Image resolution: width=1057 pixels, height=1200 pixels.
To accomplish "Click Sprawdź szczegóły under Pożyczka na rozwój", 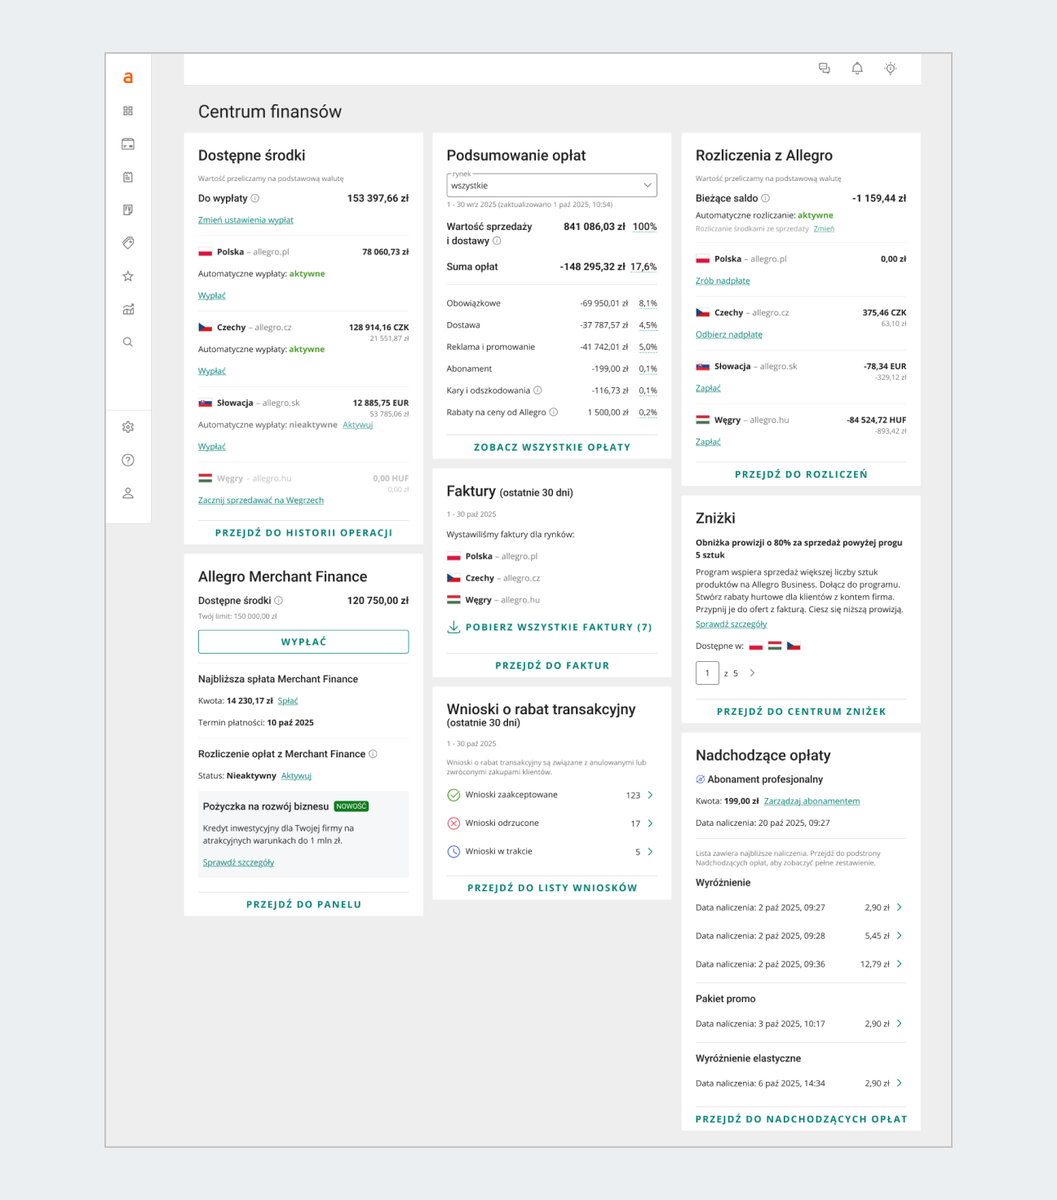I will tap(238, 862).
